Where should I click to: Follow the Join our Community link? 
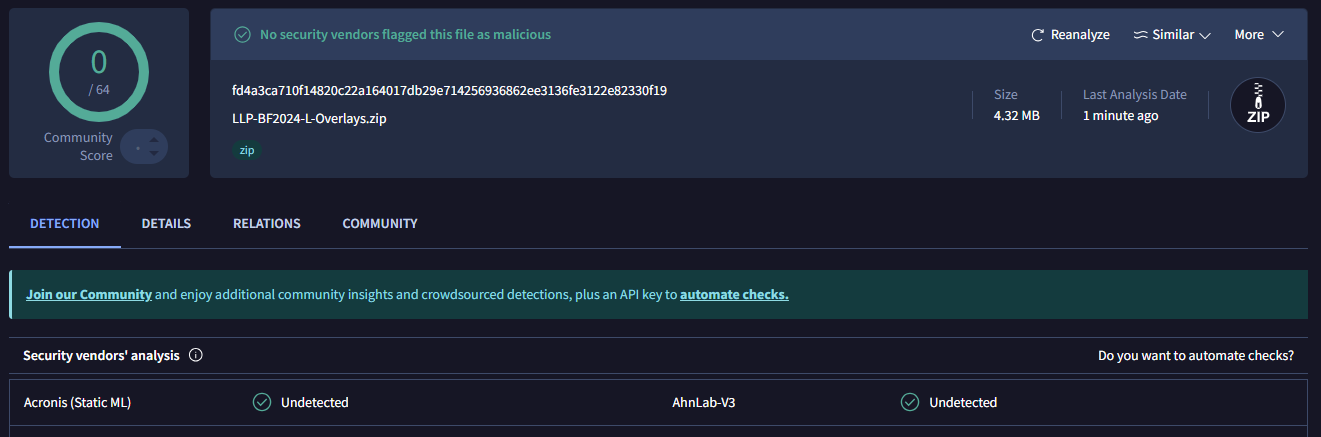tap(89, 295)
